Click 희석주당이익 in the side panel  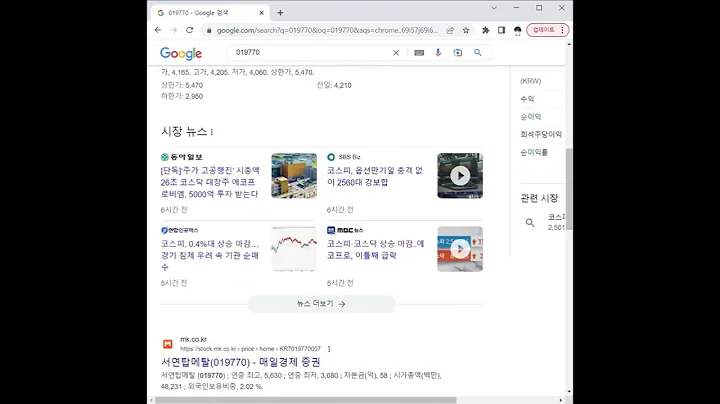pos(541,135)
